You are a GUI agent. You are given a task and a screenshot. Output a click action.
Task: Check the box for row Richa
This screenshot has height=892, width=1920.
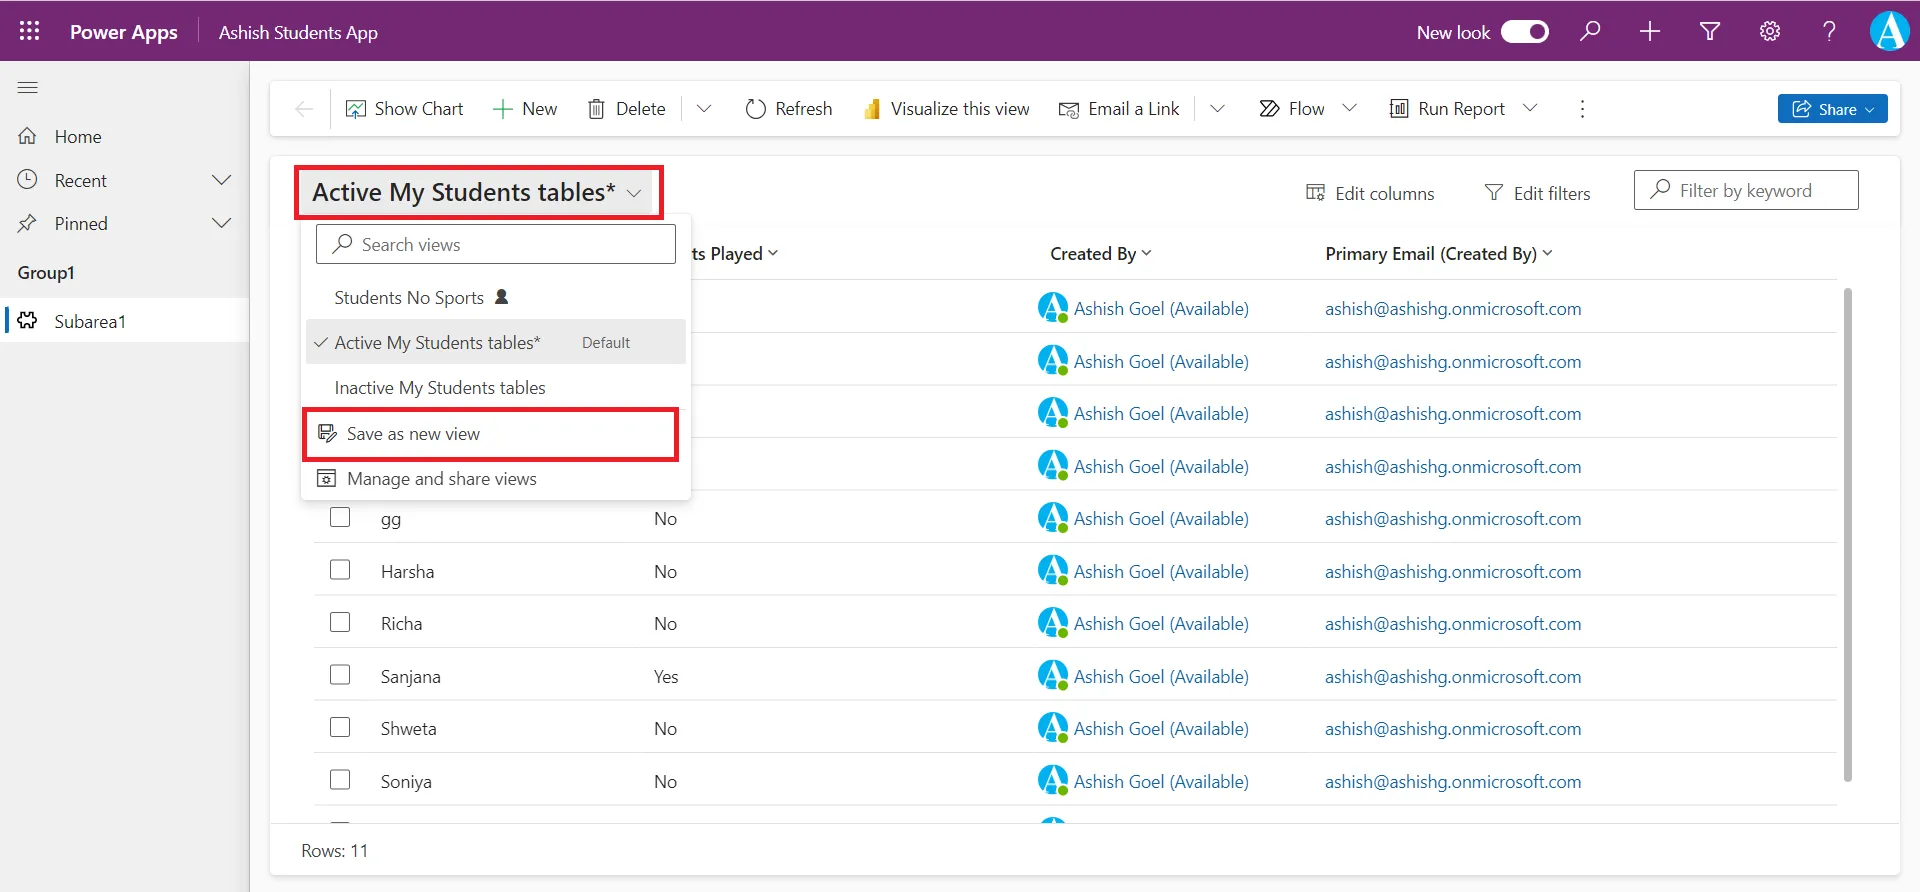pos(340,622)
